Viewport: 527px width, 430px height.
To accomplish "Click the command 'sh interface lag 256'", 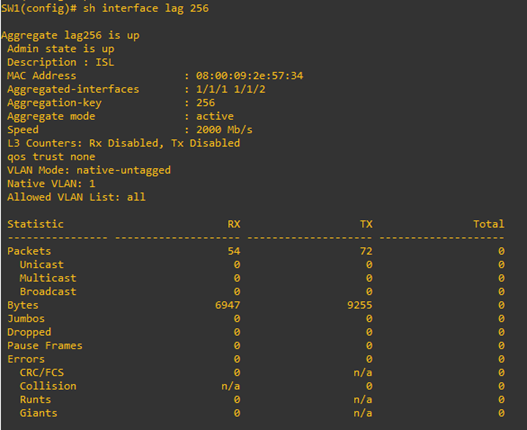I will [x=146, y=8].
